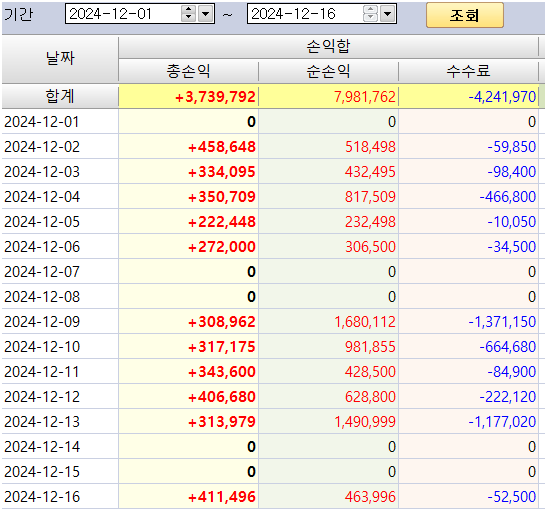Click 수수료 value -466,800

click(x=507, y=197)
